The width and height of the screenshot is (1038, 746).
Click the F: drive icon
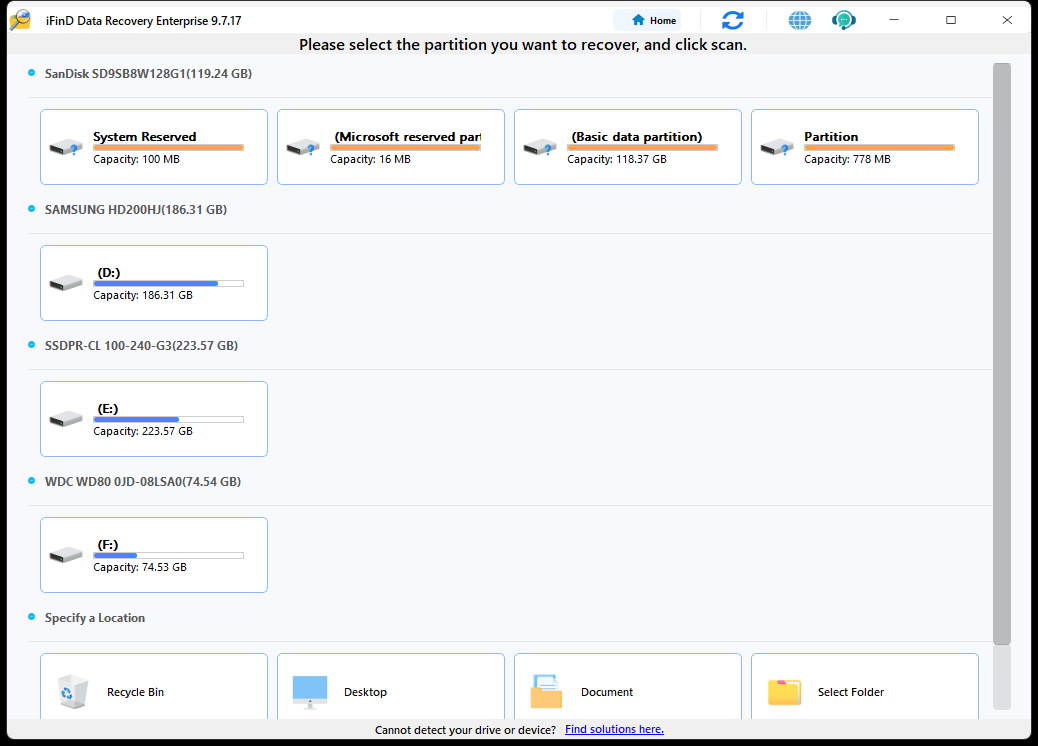[66, 555]
